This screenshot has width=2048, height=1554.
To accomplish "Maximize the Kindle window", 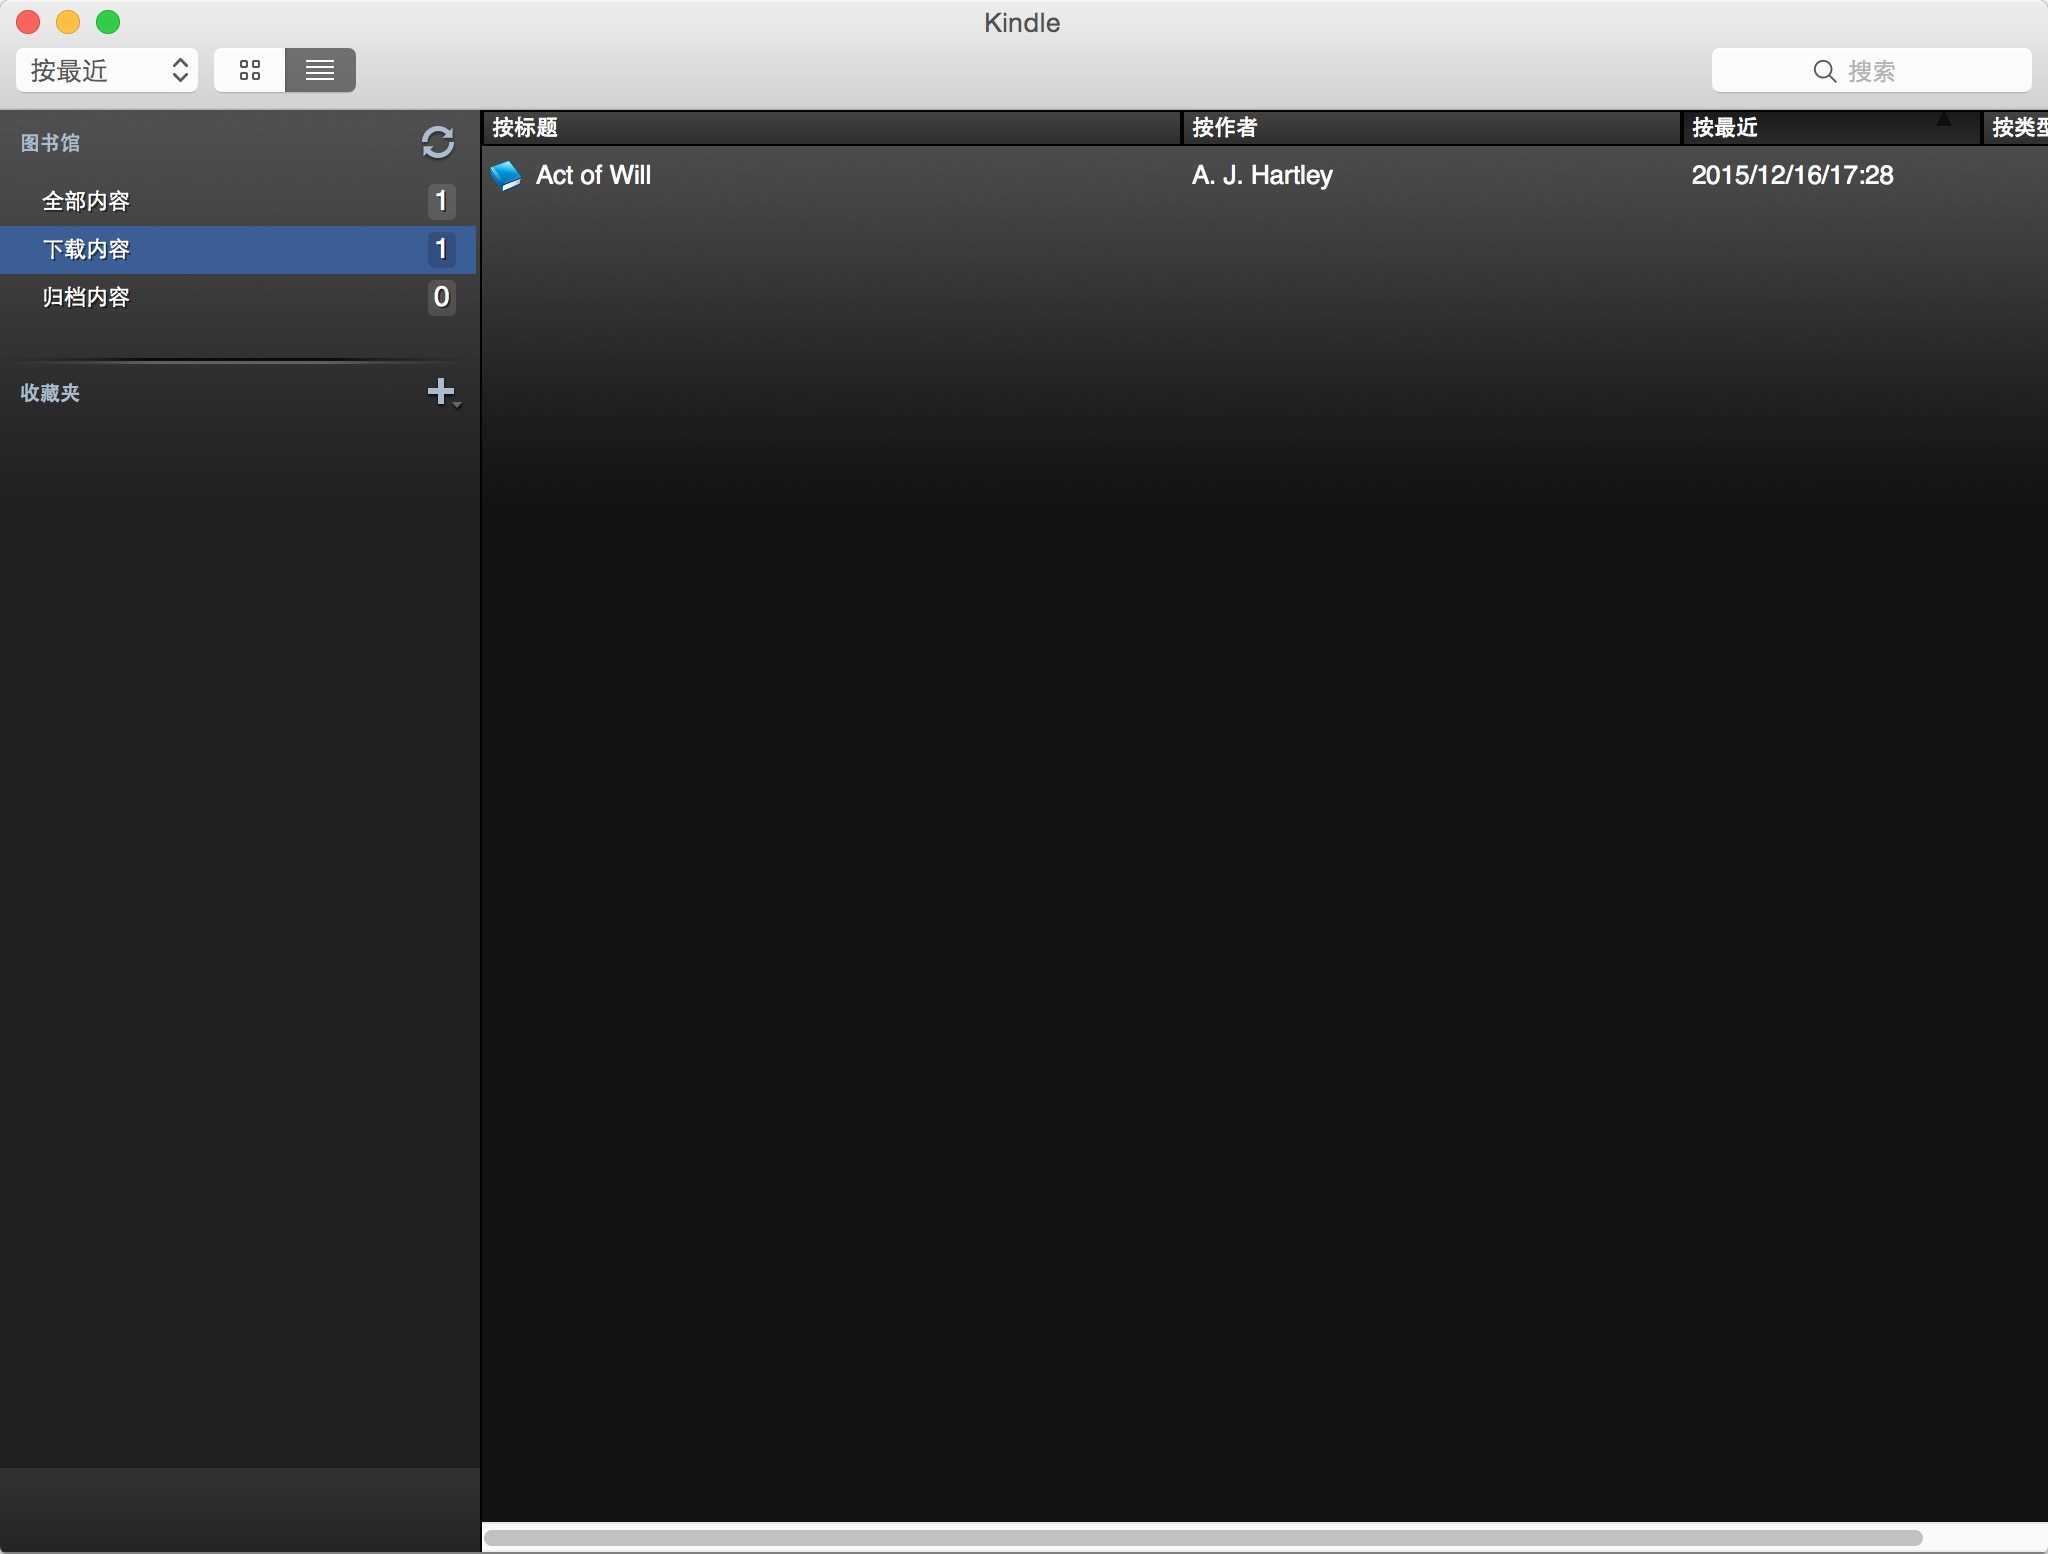I will coord(108,22).
